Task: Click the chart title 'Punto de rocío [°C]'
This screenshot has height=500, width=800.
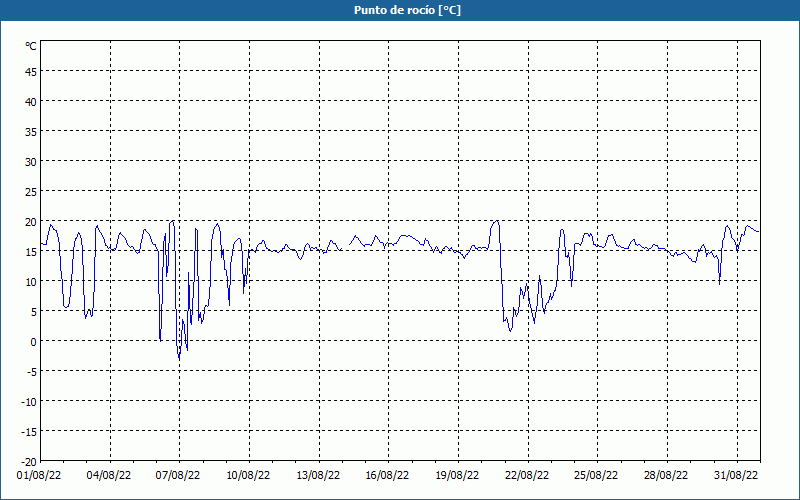Action: pyautogui.click(x=407, y=10)
